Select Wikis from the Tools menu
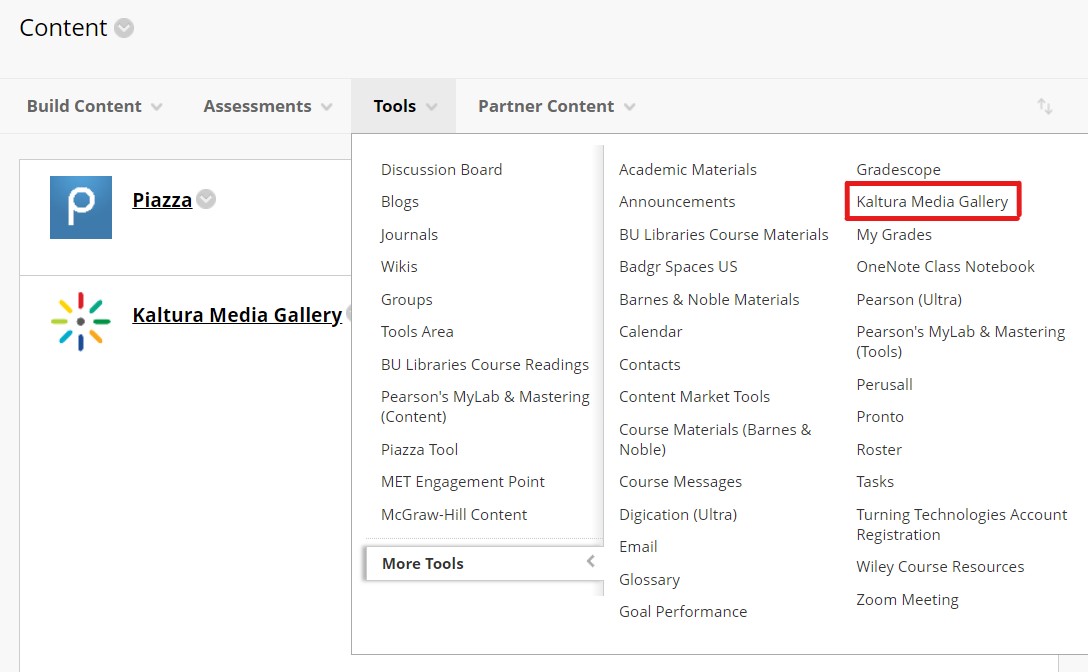Screen dimensions: 1088x672 (x=399, y=267)
